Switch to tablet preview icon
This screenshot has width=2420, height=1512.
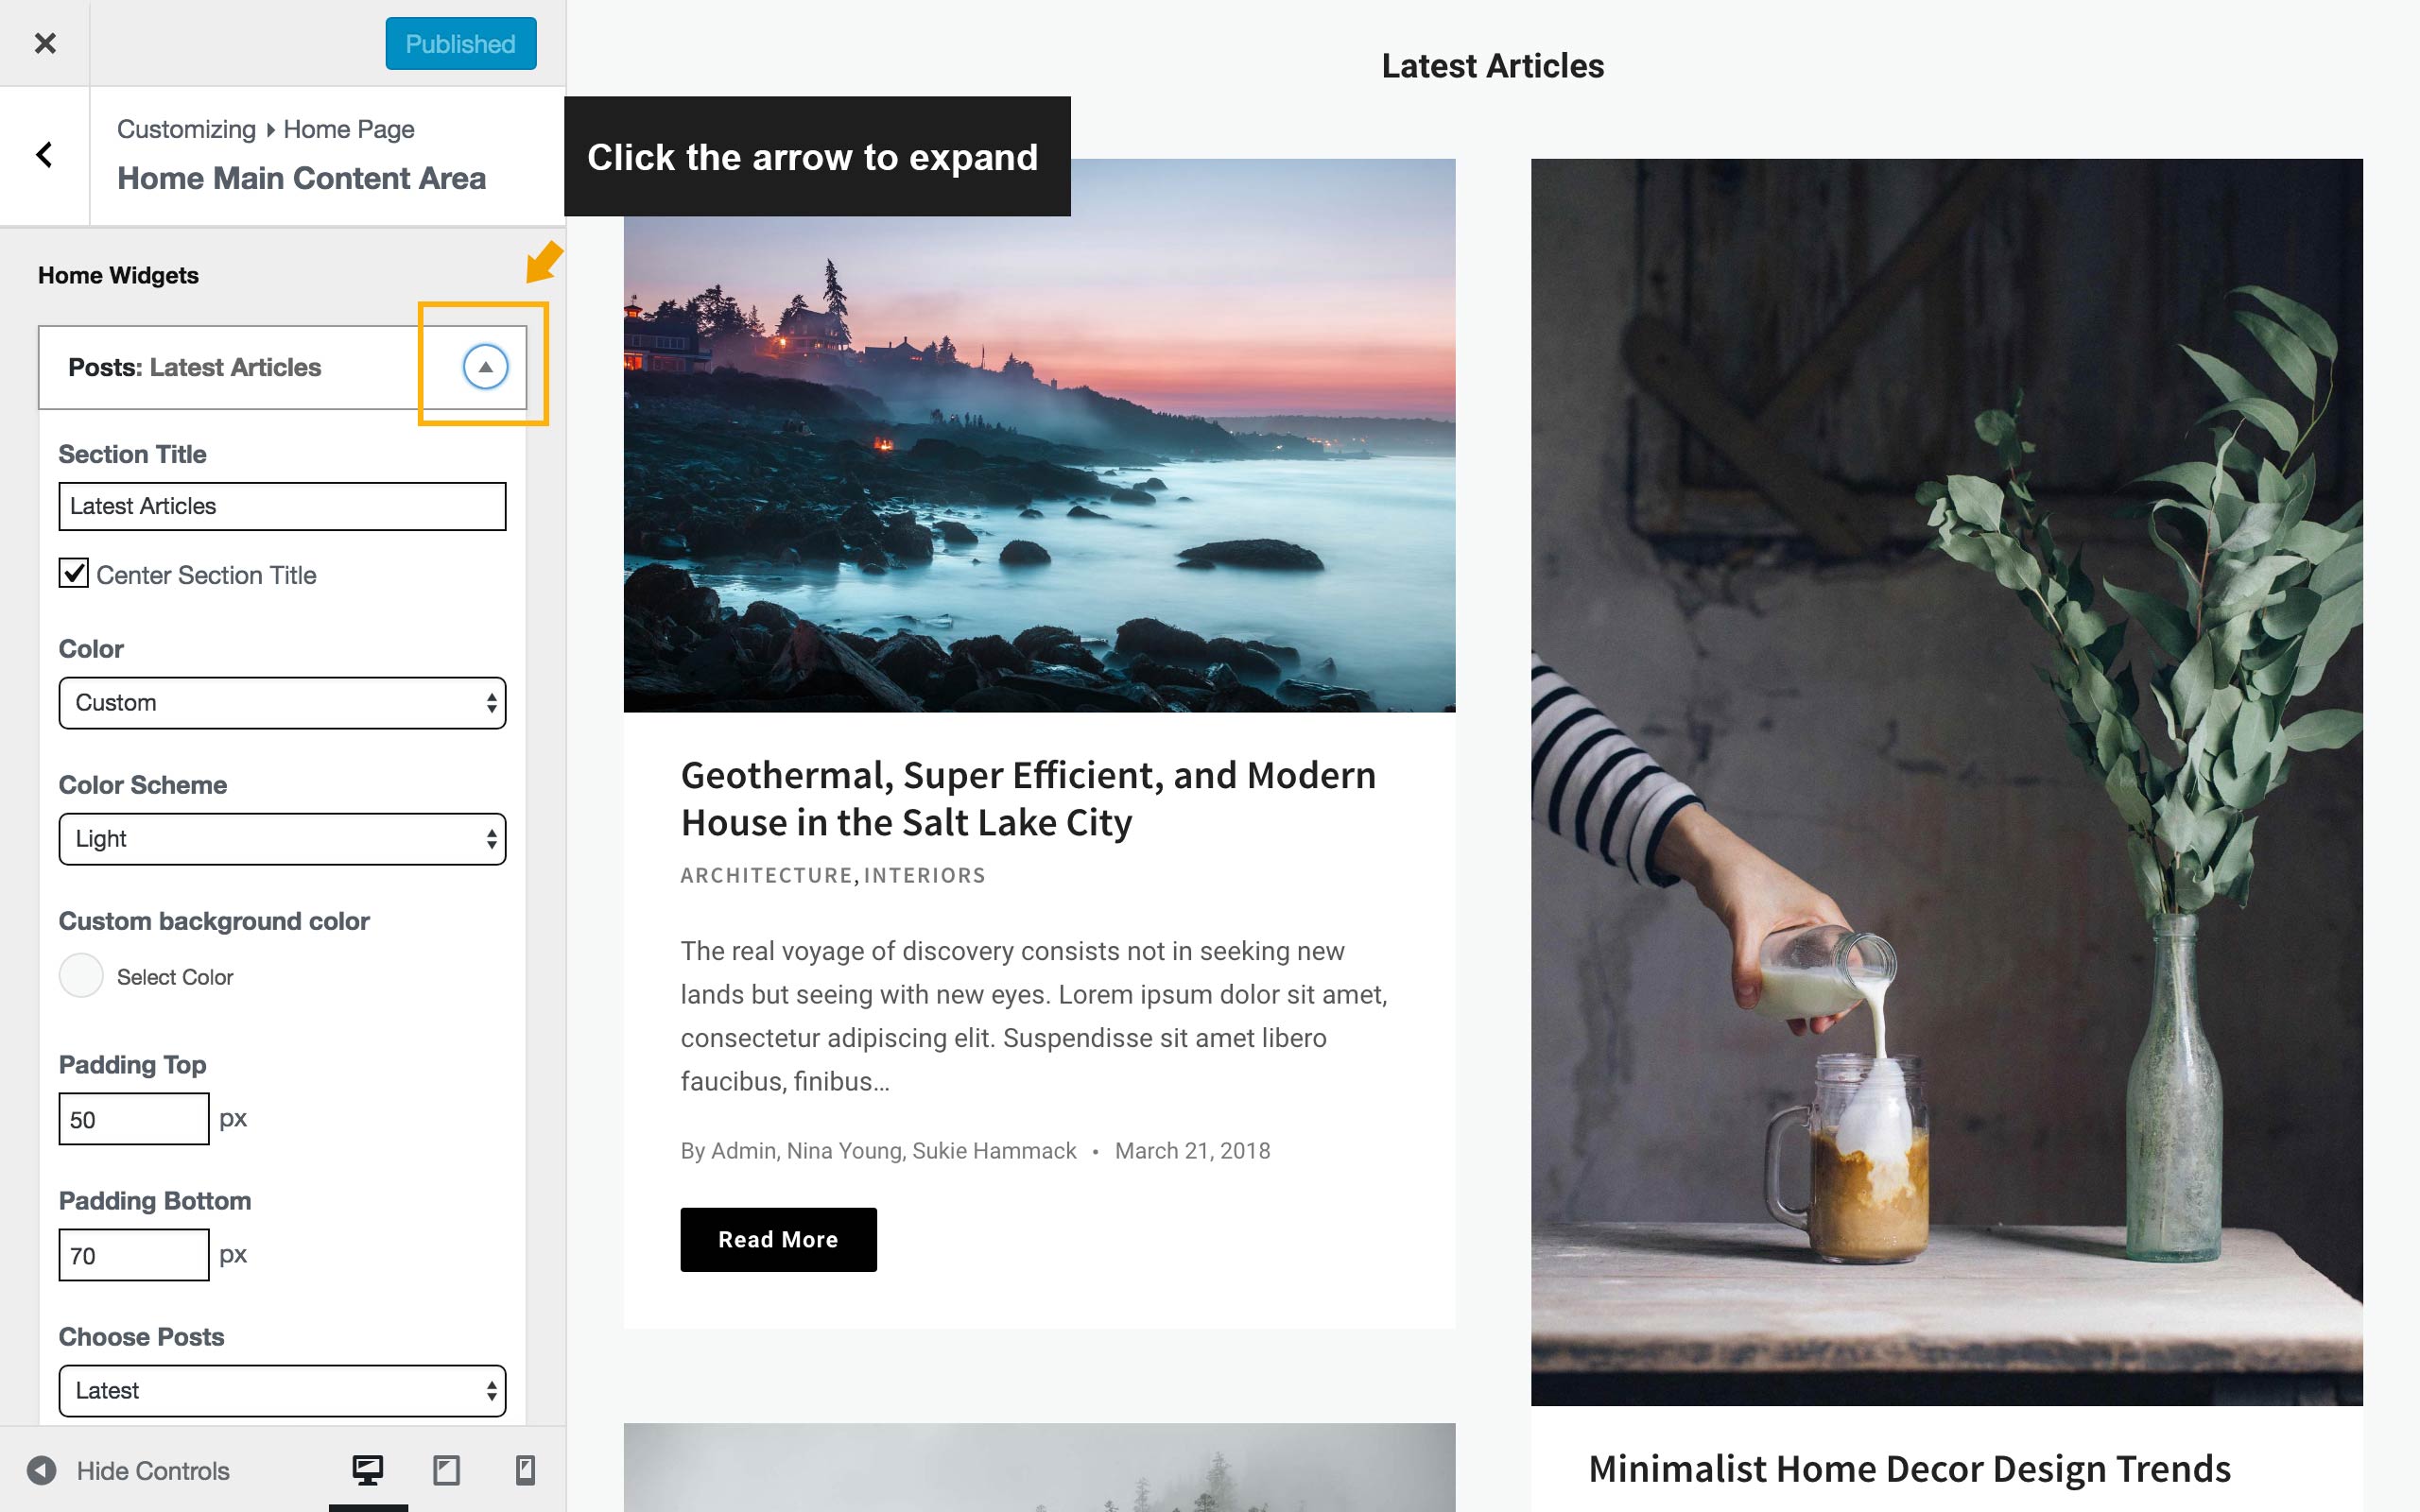(446, 1470)
